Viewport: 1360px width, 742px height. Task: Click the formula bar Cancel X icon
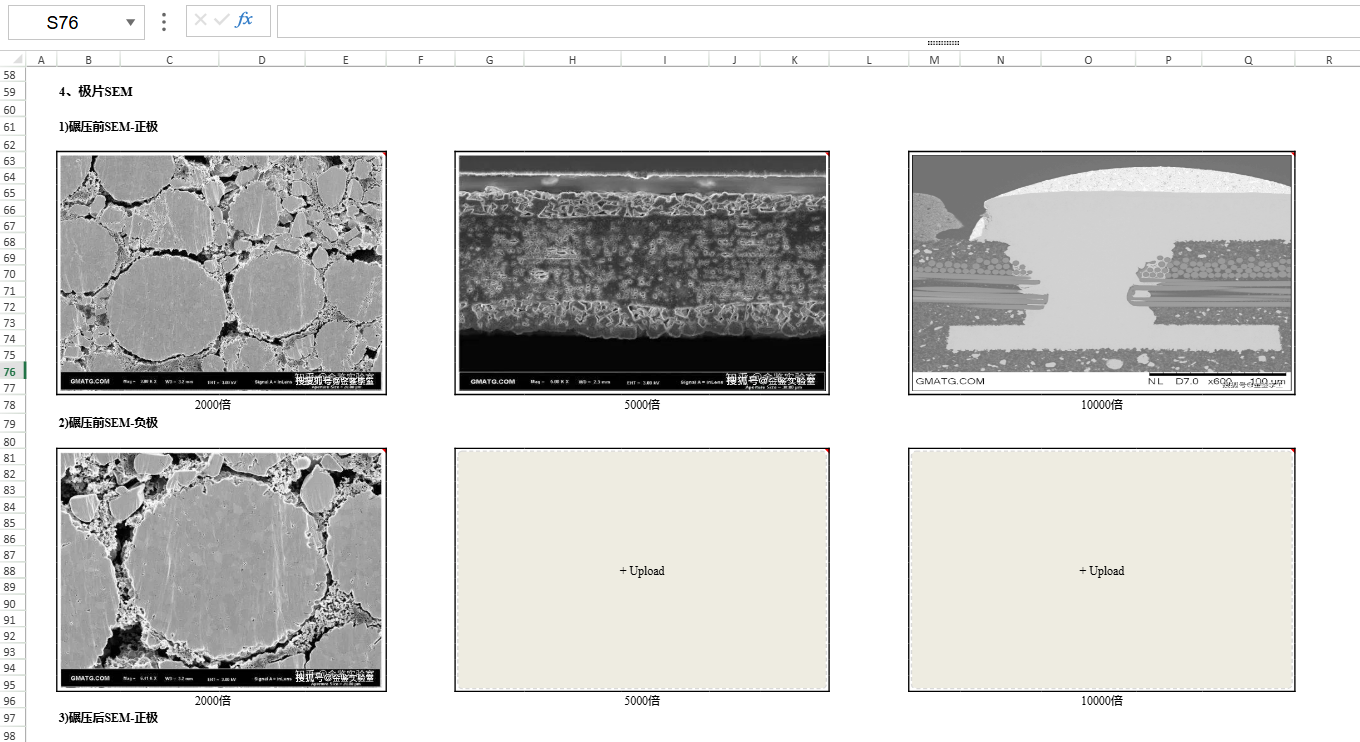point(200,21)
